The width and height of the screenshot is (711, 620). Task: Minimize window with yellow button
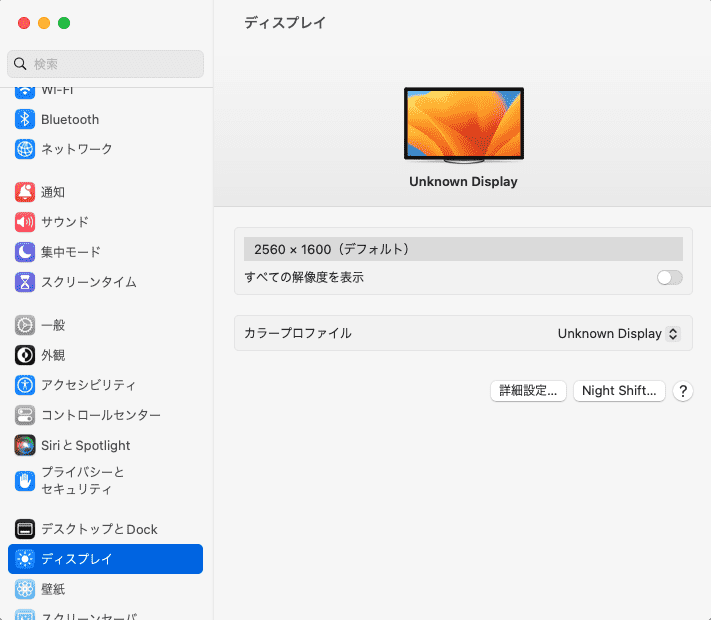tap(44, 23)
